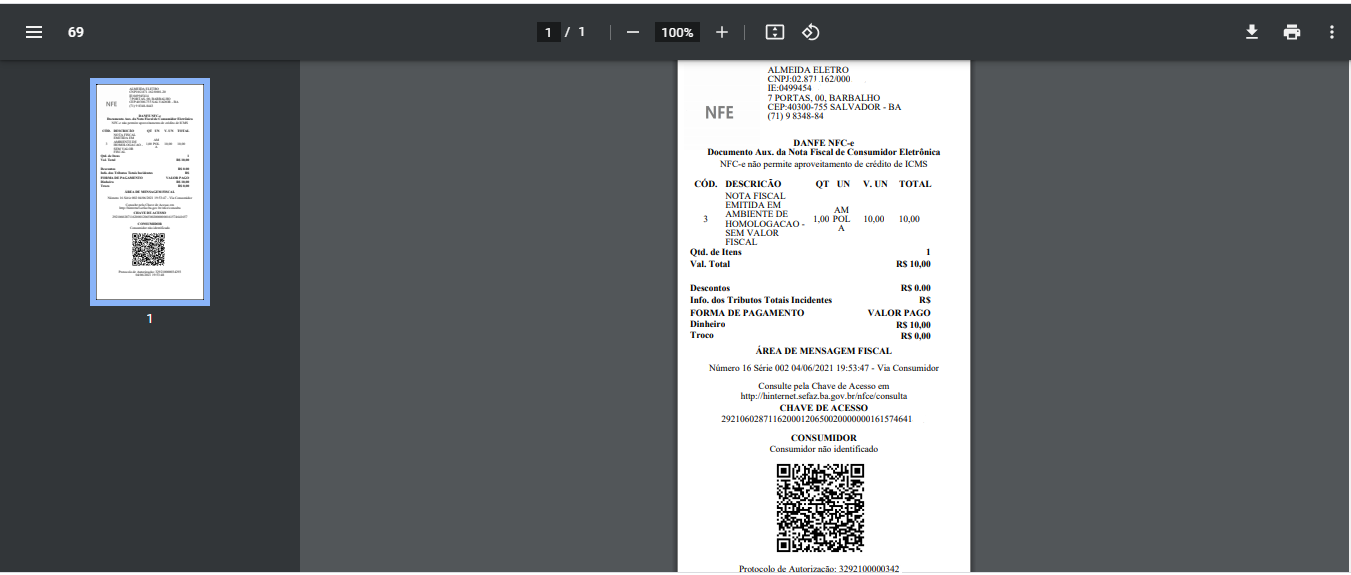The image size is (1351, 575).
Task: Click the zoom in plus icon
Action: [722, 32]
